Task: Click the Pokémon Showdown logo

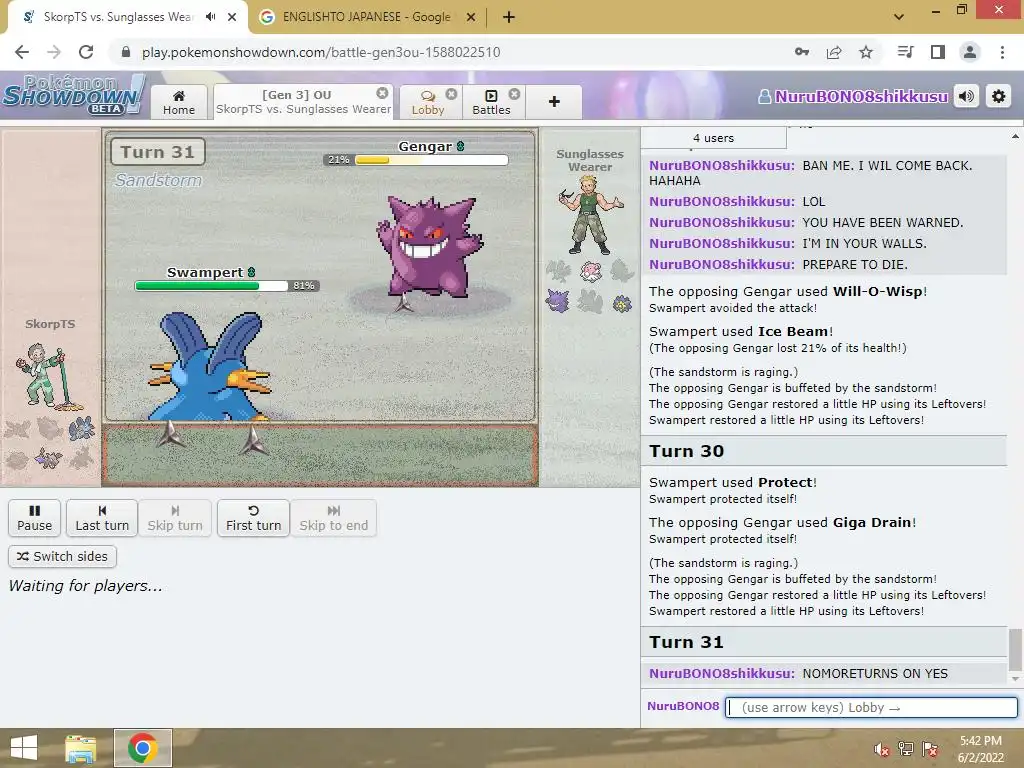Action: 73,95
